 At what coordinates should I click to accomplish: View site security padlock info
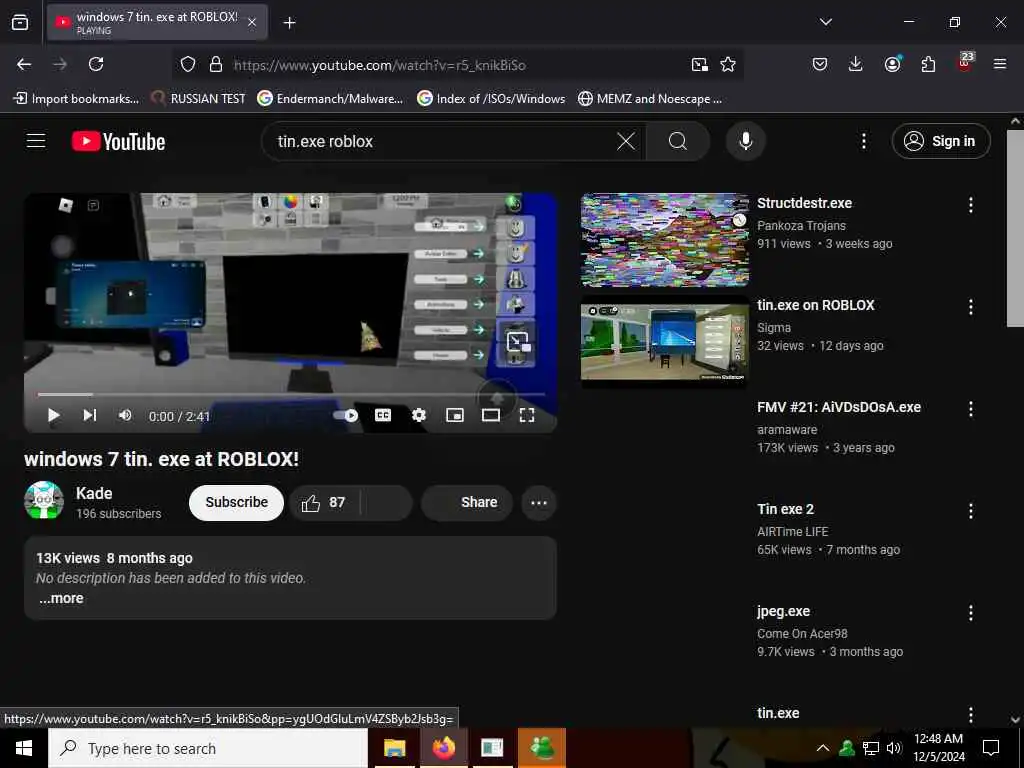pyautogui.click(x=216, y=64)
